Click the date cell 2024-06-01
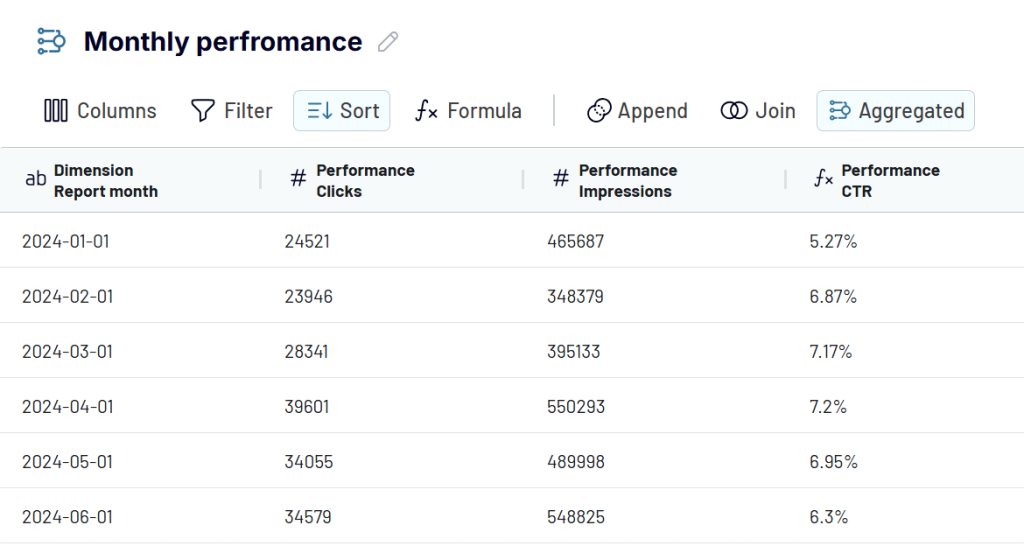Viewport: 1024px width, 546px height. 67,517
